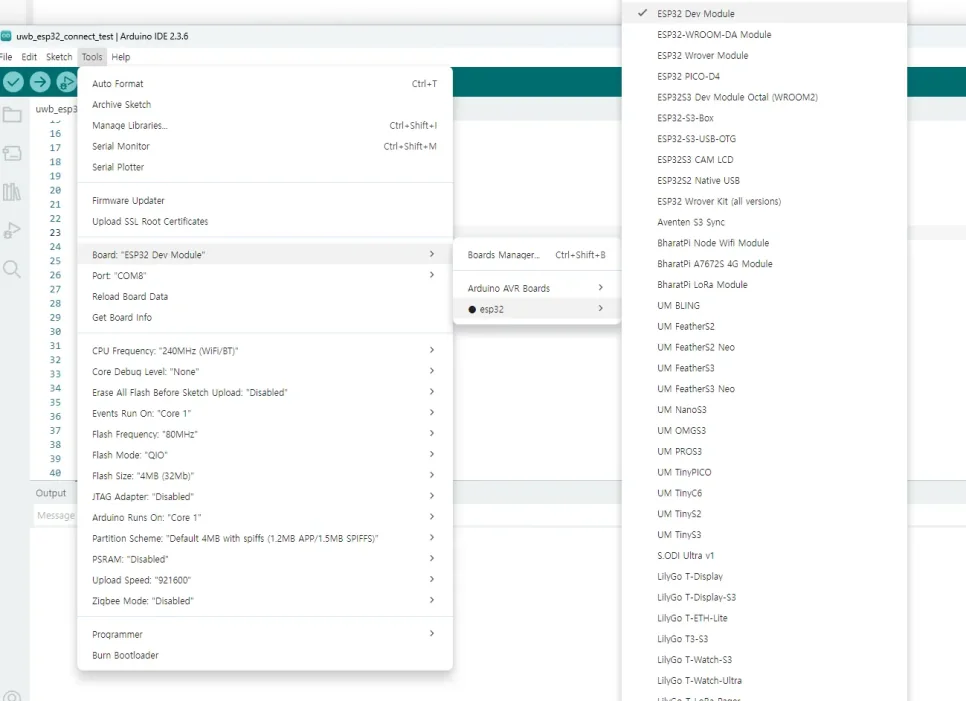
Task: Open the Debug sidebar icon
Action: tap(12, 230)
